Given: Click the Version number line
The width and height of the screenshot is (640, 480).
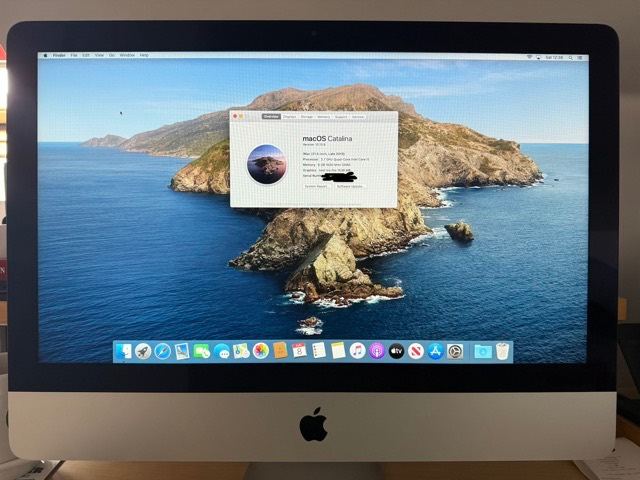Looking at the screenshot, I should 314,145.
